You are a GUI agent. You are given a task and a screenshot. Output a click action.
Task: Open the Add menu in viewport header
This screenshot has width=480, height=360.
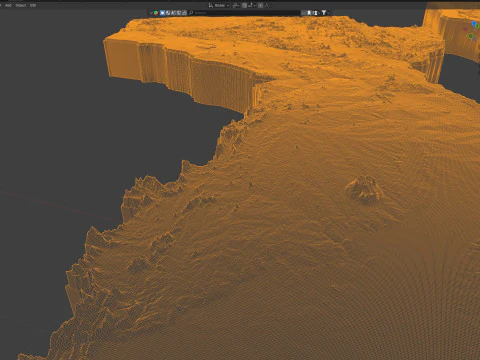point(8,5)
